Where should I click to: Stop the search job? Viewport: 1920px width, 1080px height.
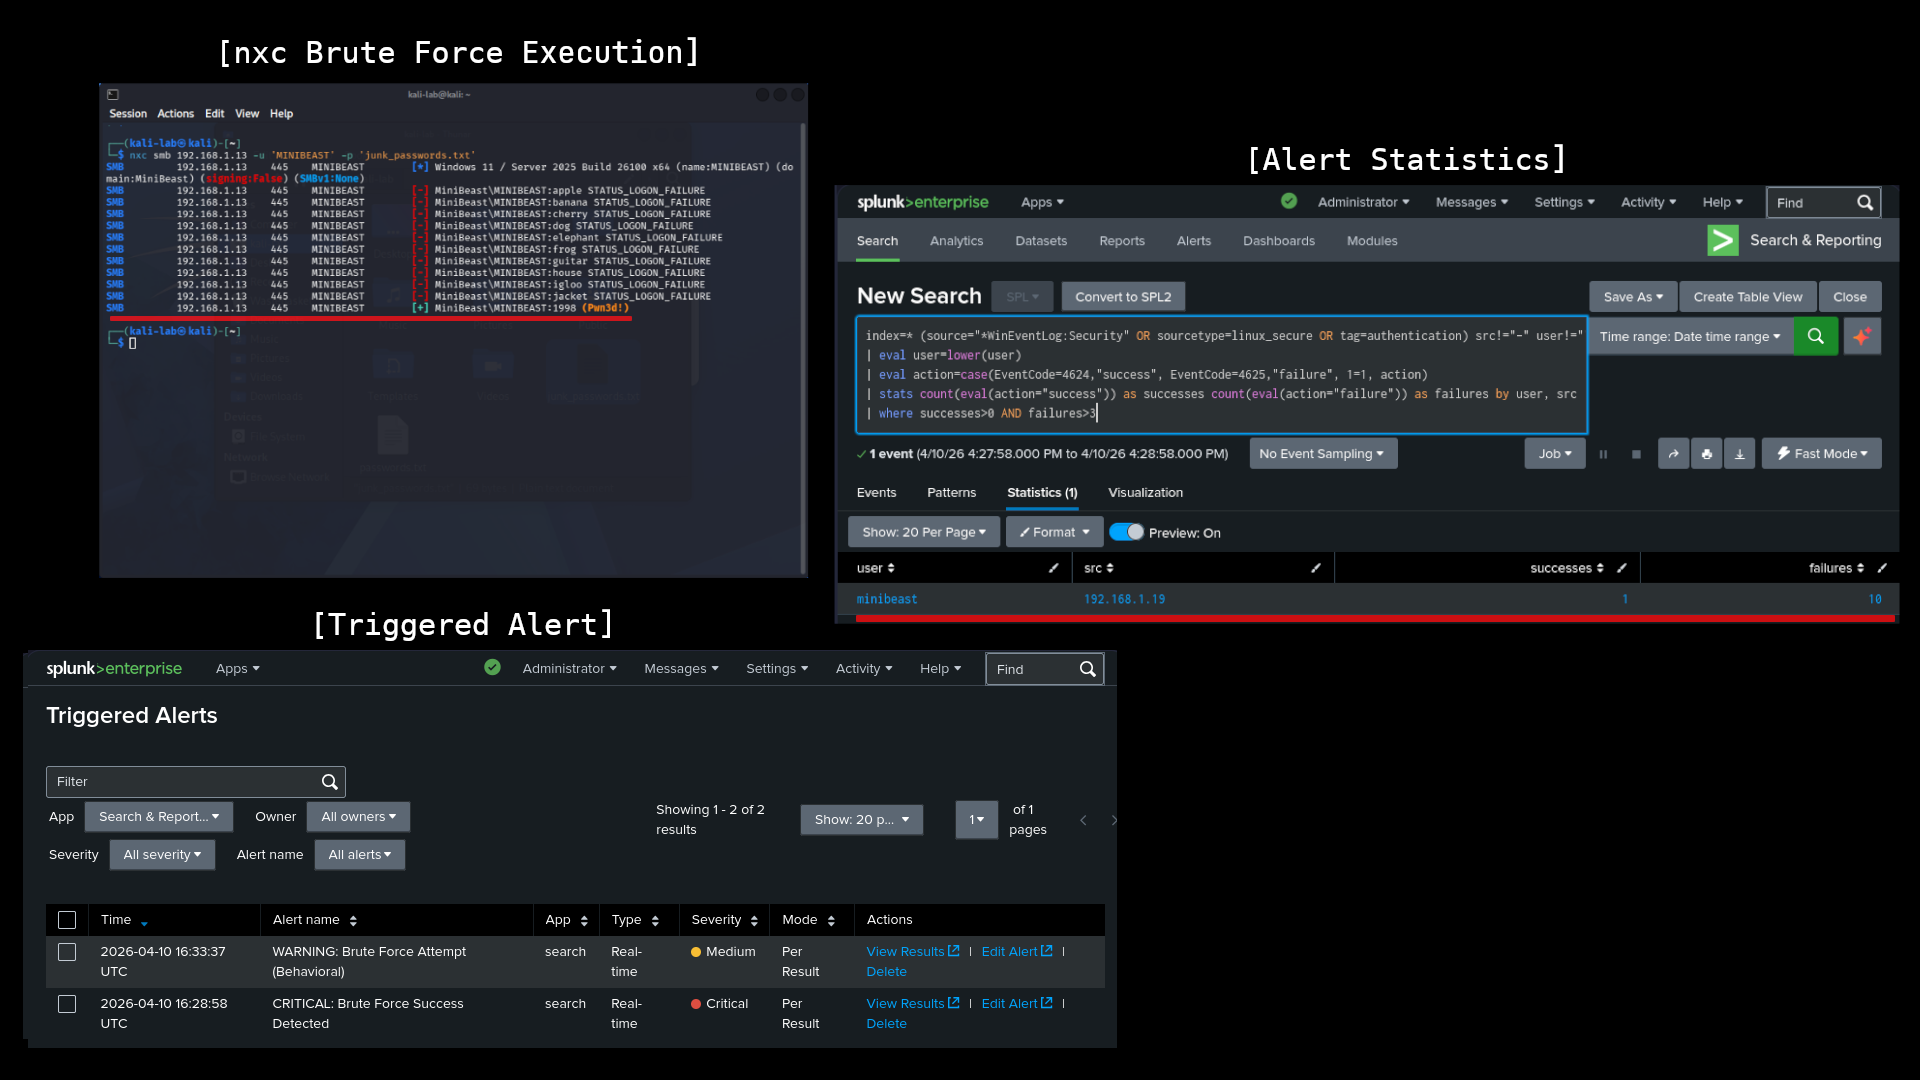[x=1636, y=454]
